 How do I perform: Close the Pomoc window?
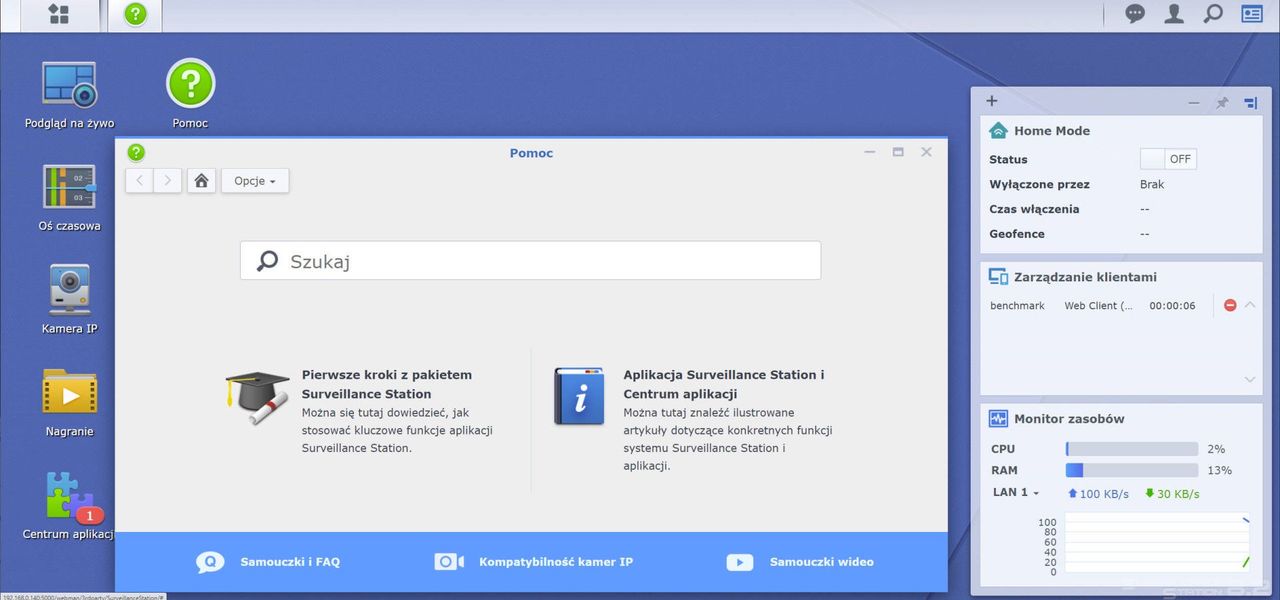coord(926,152)
